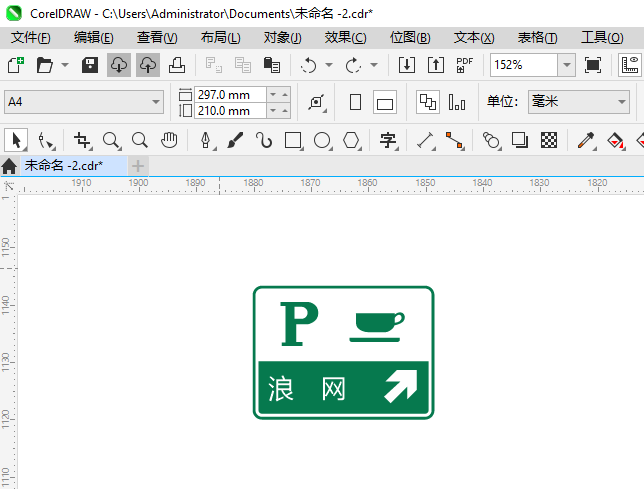This screenshot has width=644, height=489.
Task: Click the cloud upload icon
Action: 148,65
